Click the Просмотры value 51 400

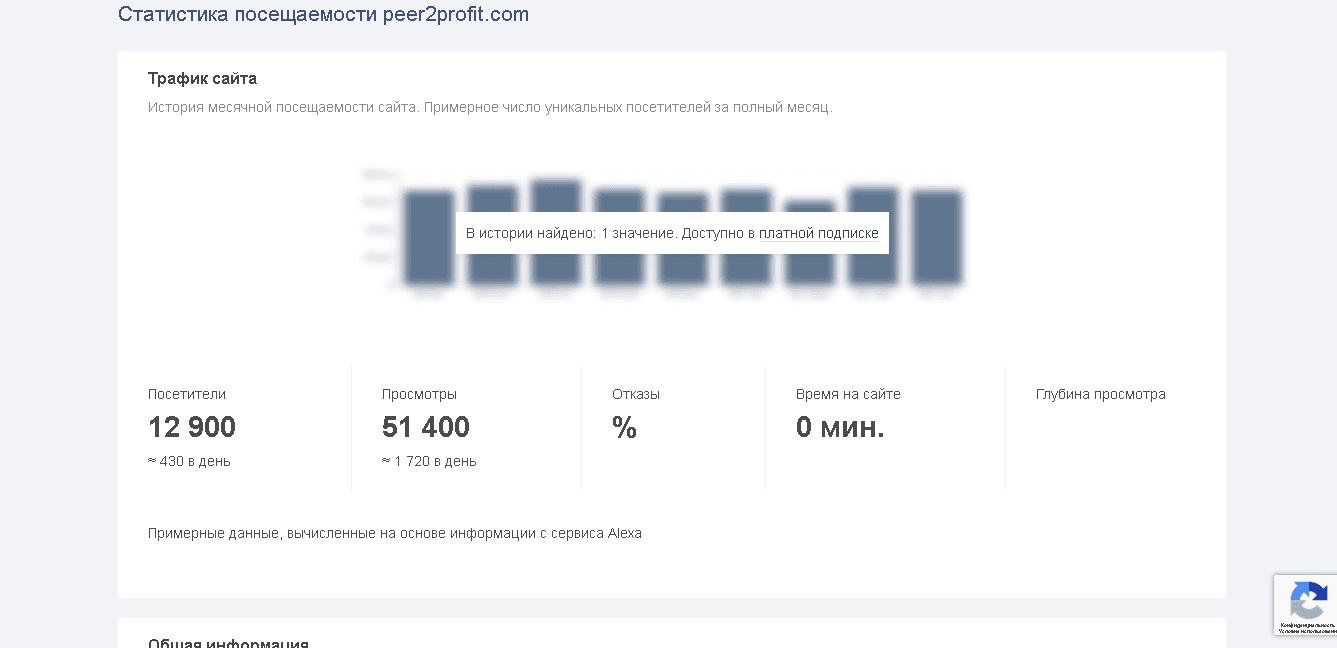click(426, 427)
